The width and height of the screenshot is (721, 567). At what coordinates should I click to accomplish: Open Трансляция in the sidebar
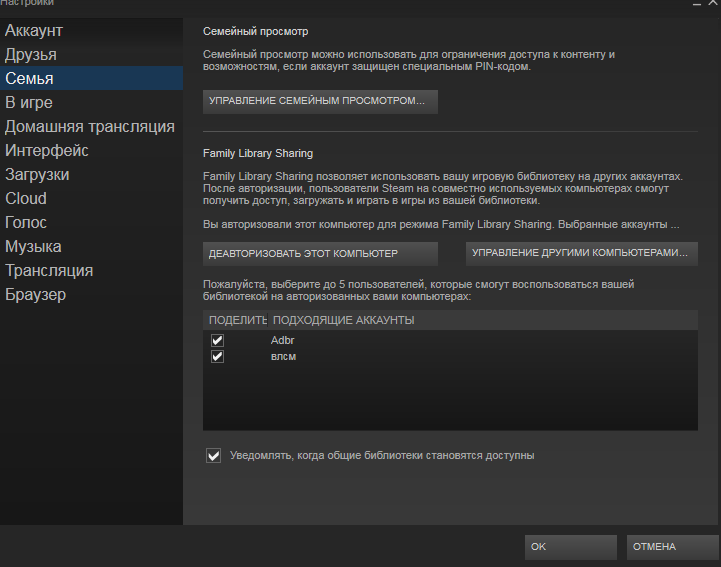49,270
